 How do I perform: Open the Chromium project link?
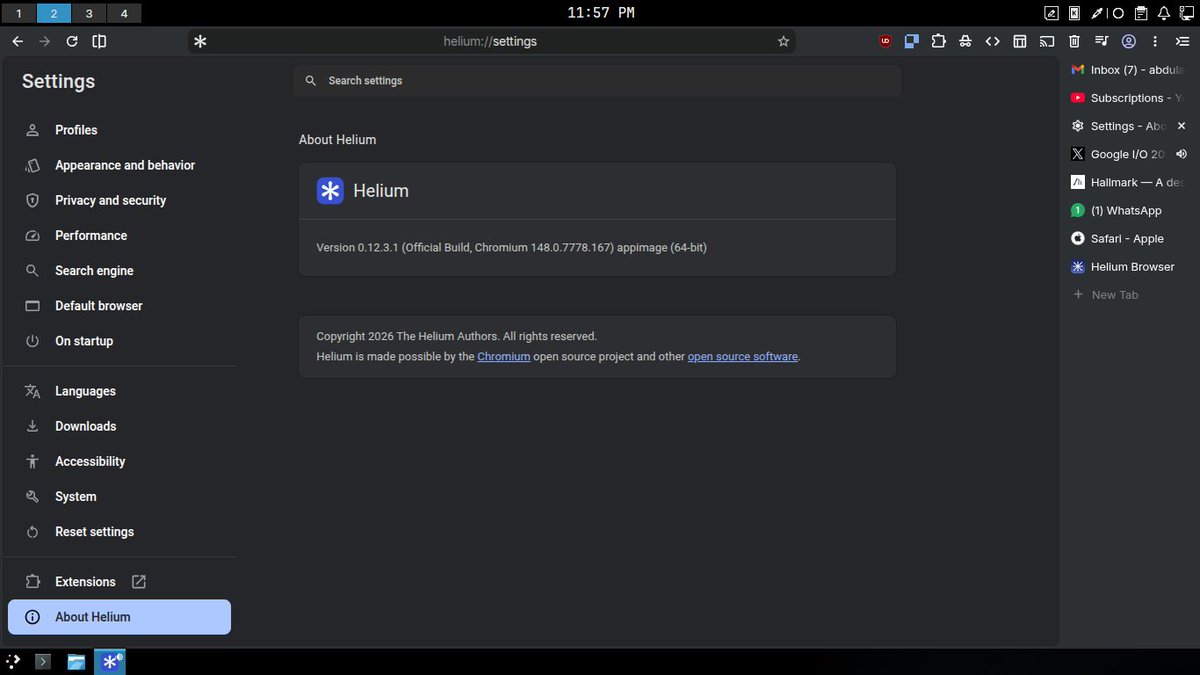click(x=503, y=356)
